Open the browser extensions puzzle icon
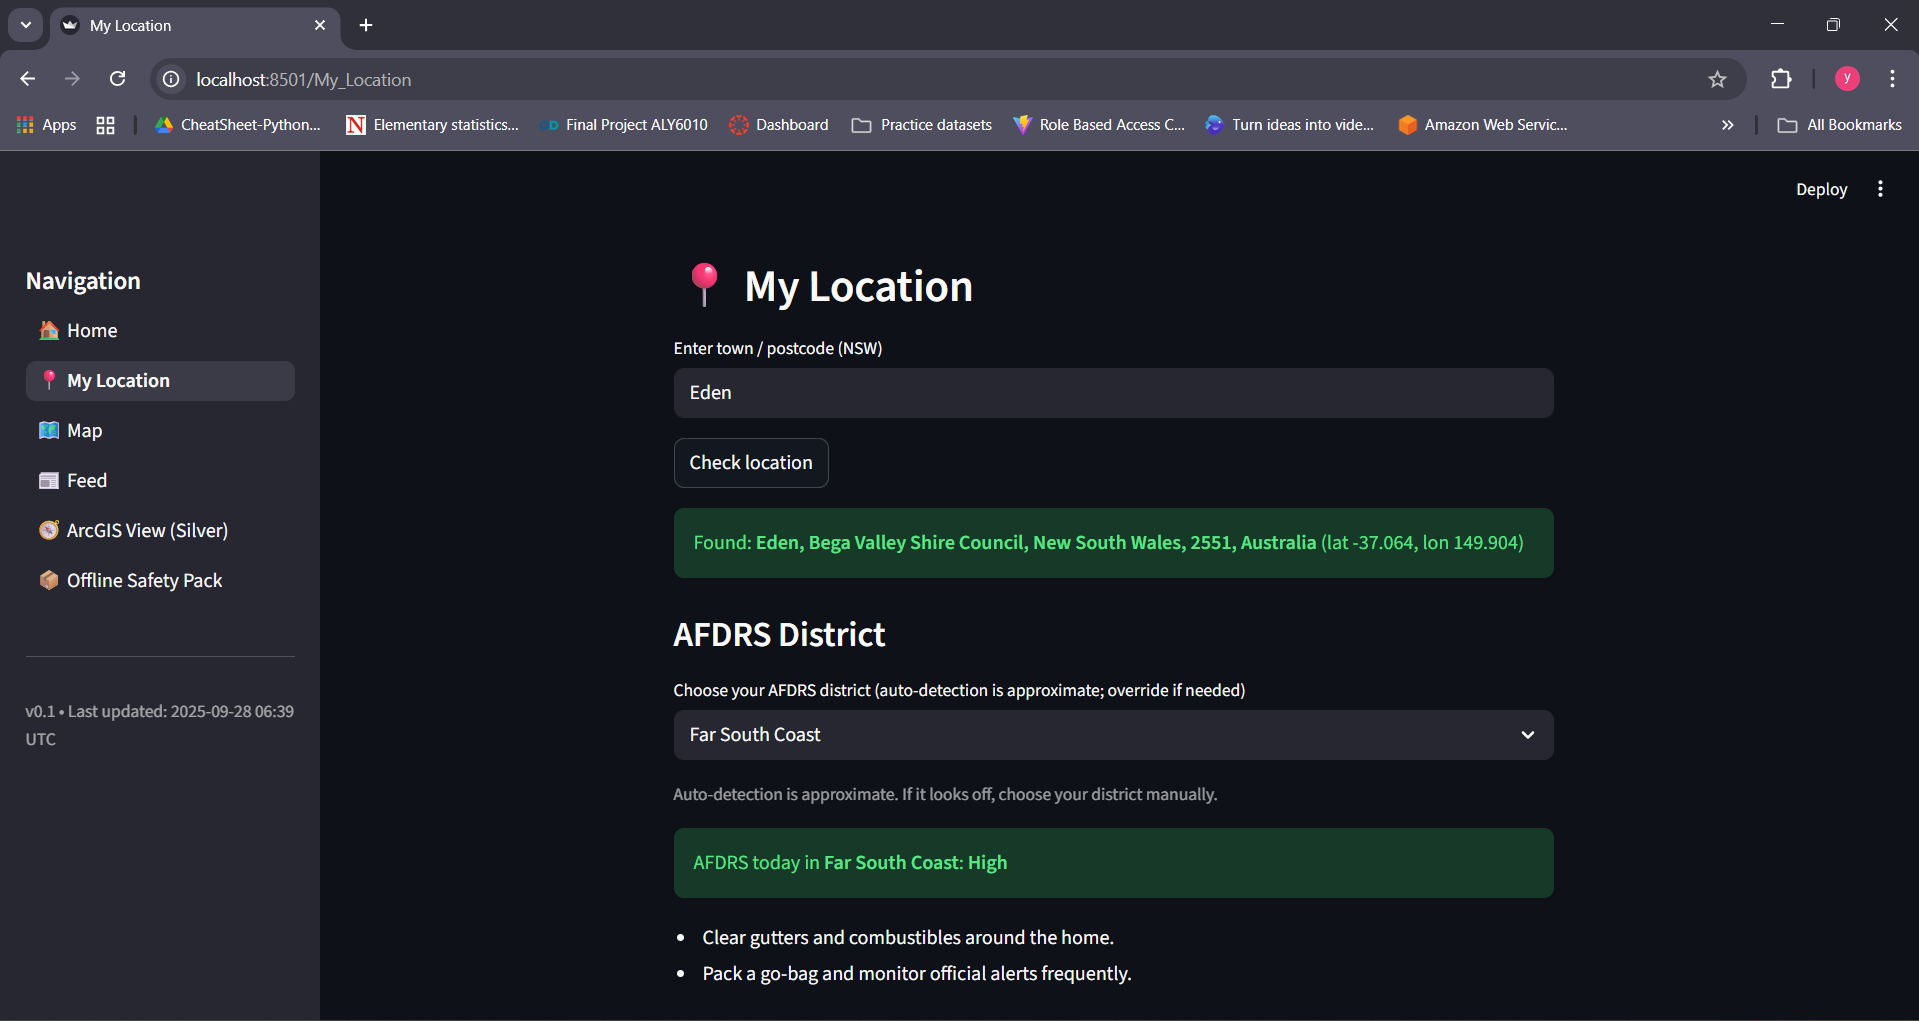The height and width of the screenshot is (1021, 1919). (x=1781, y=79)
